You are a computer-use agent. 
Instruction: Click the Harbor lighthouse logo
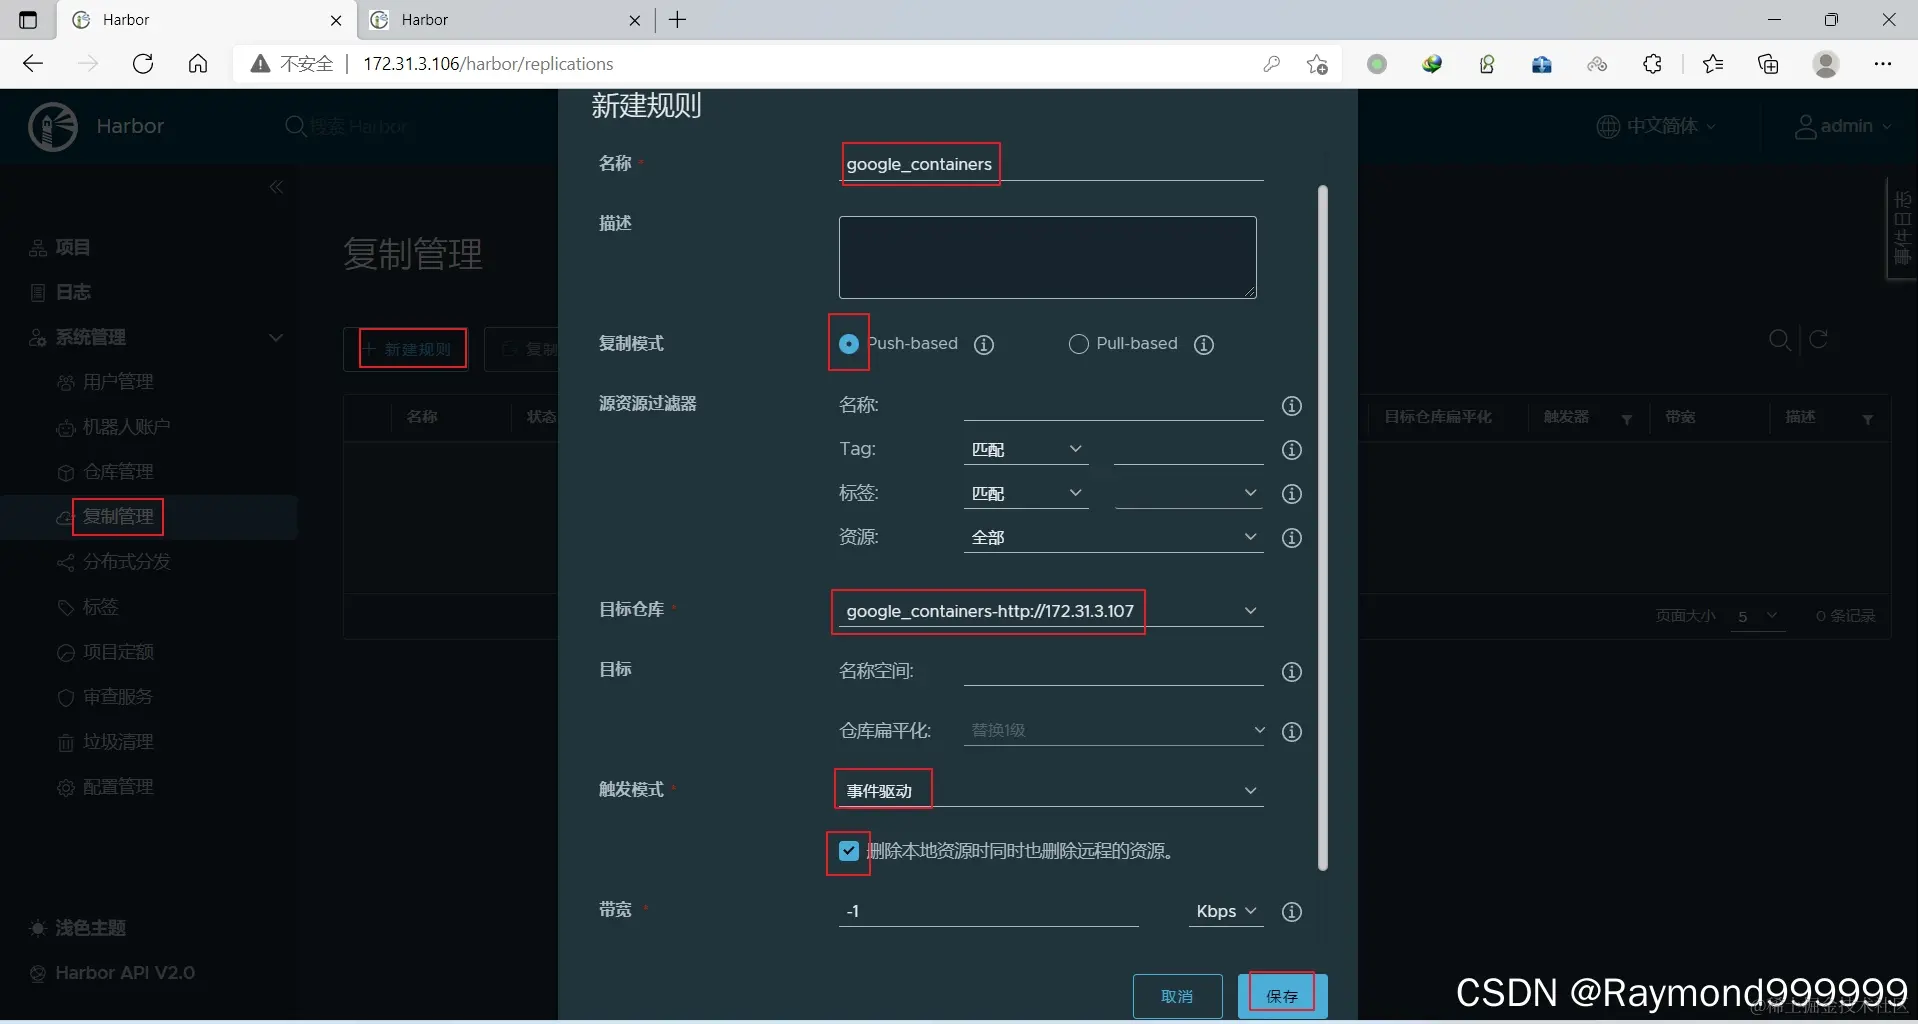[x=52, y=126]
